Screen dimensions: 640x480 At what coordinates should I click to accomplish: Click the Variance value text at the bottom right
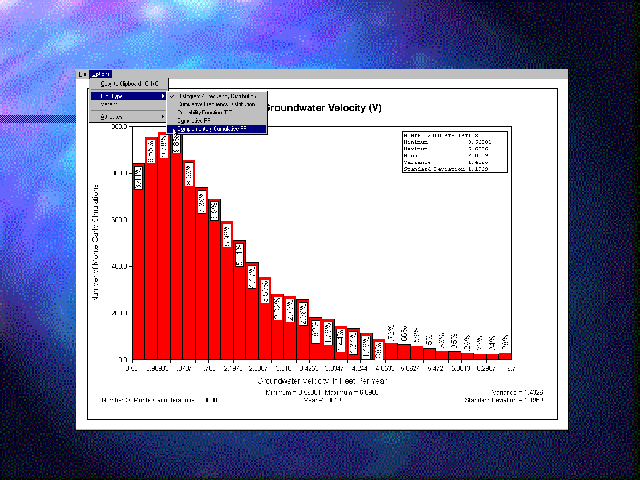[x=518, y=393]
